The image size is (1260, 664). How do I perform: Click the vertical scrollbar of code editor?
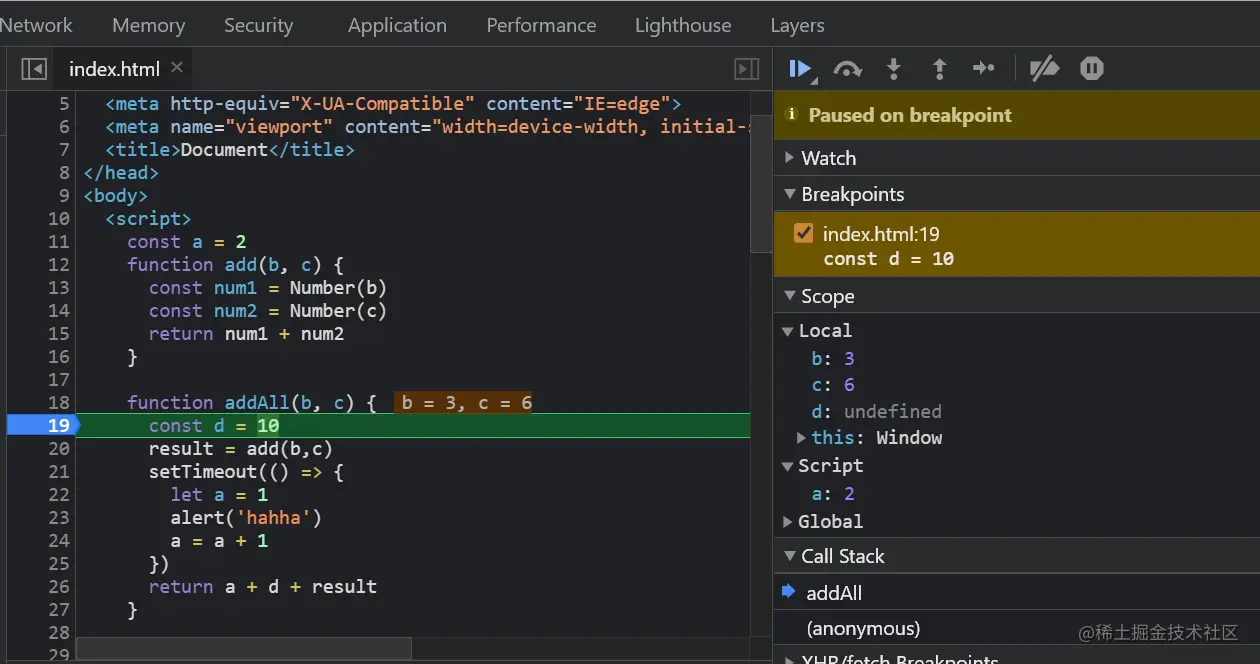pyautogui.click(x=761, y=183)
